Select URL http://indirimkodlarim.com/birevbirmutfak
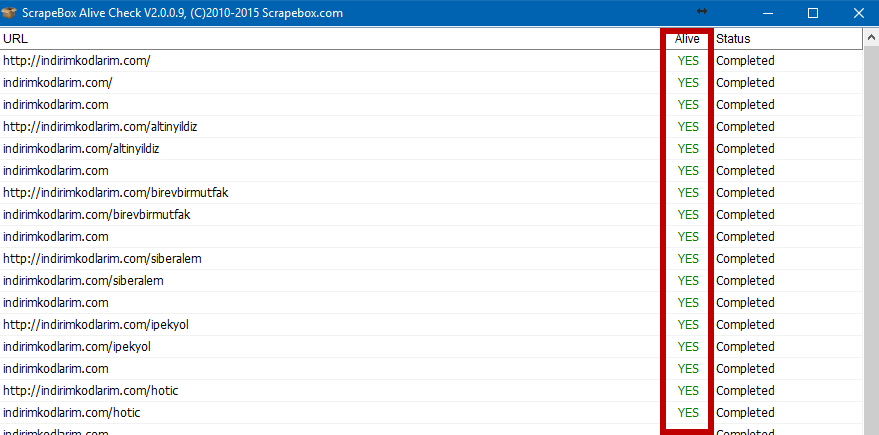879x435 pixels. 115,193
